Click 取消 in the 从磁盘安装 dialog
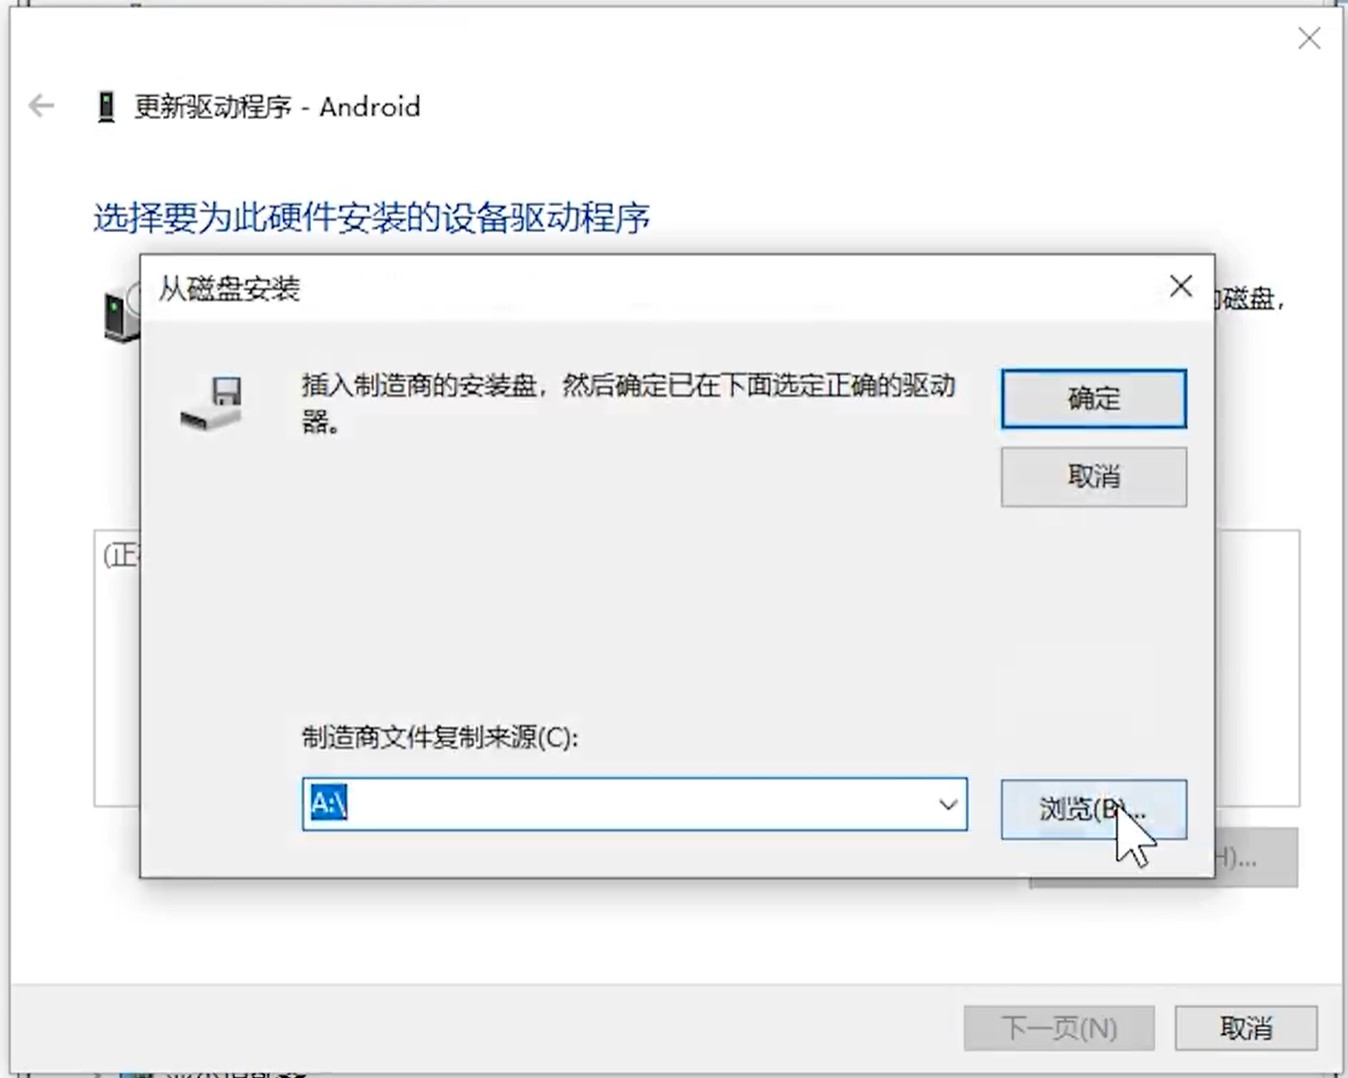This screenshot has height=1078, width=1348. pos(1094,477)
